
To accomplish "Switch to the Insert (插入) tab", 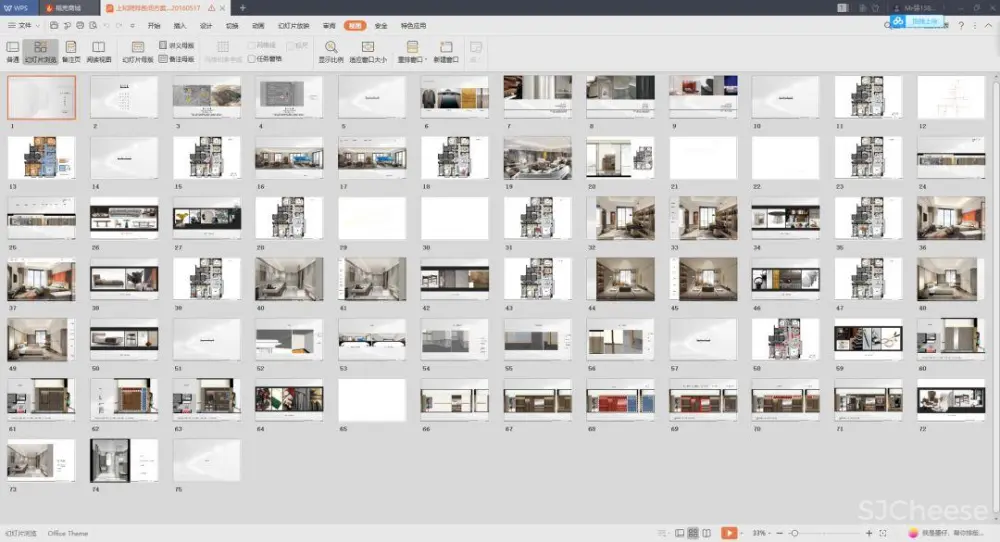I will pyautogui.click(x=180, y=25).
